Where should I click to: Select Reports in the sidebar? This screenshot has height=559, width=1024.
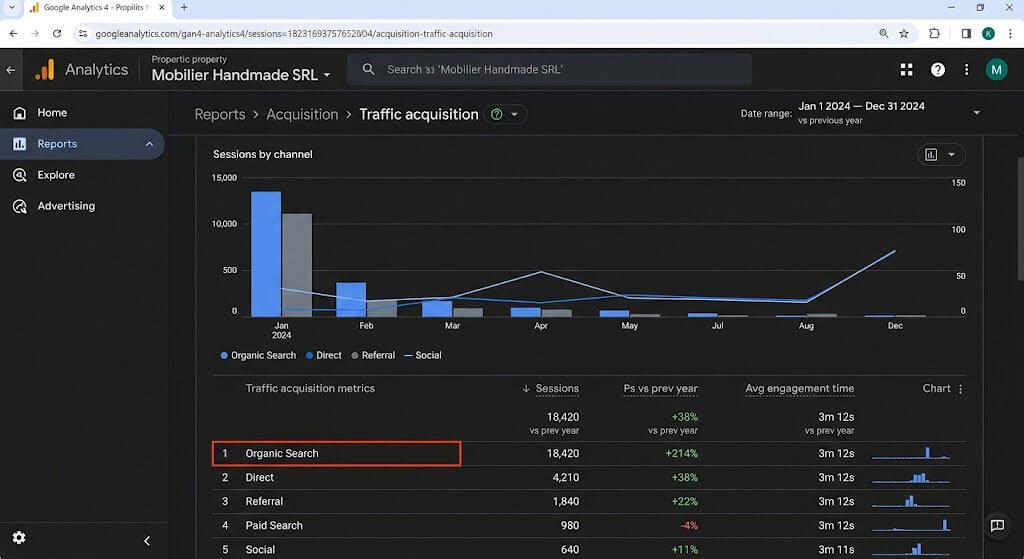pos(82,144)
